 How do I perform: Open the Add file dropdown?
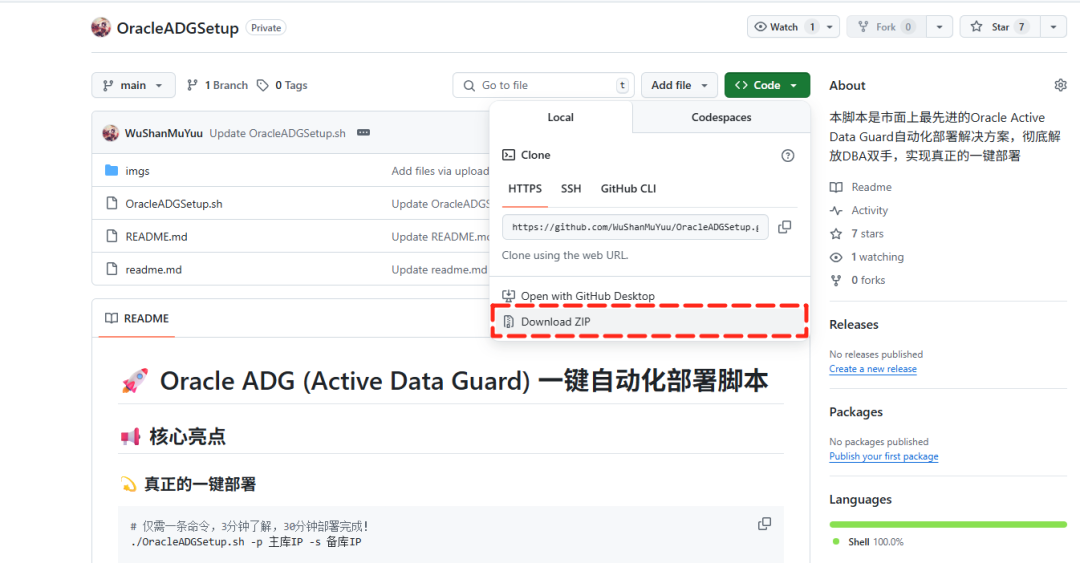point(679,85)
